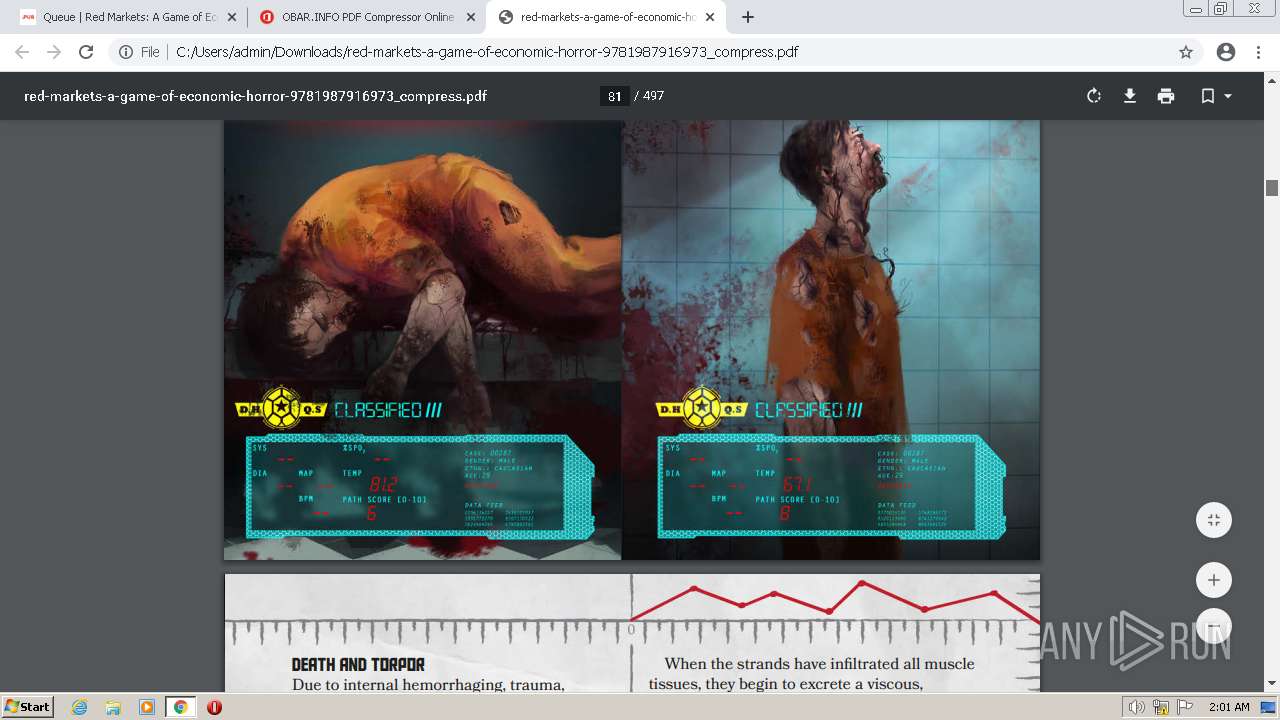Viewport: 1280px width, 720px height.
Task: Zoom out of the PDF
Action: (1214, 627)
